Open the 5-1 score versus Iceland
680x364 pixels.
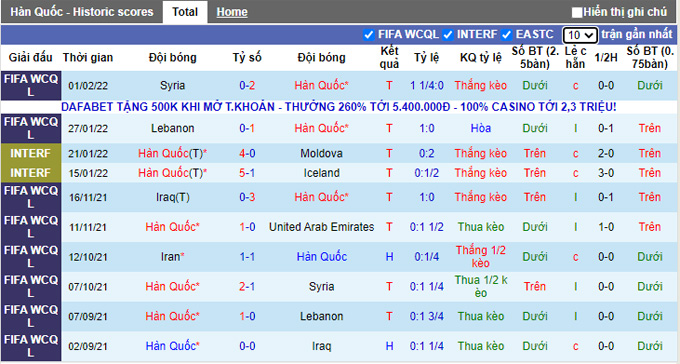tap(247, 173)
